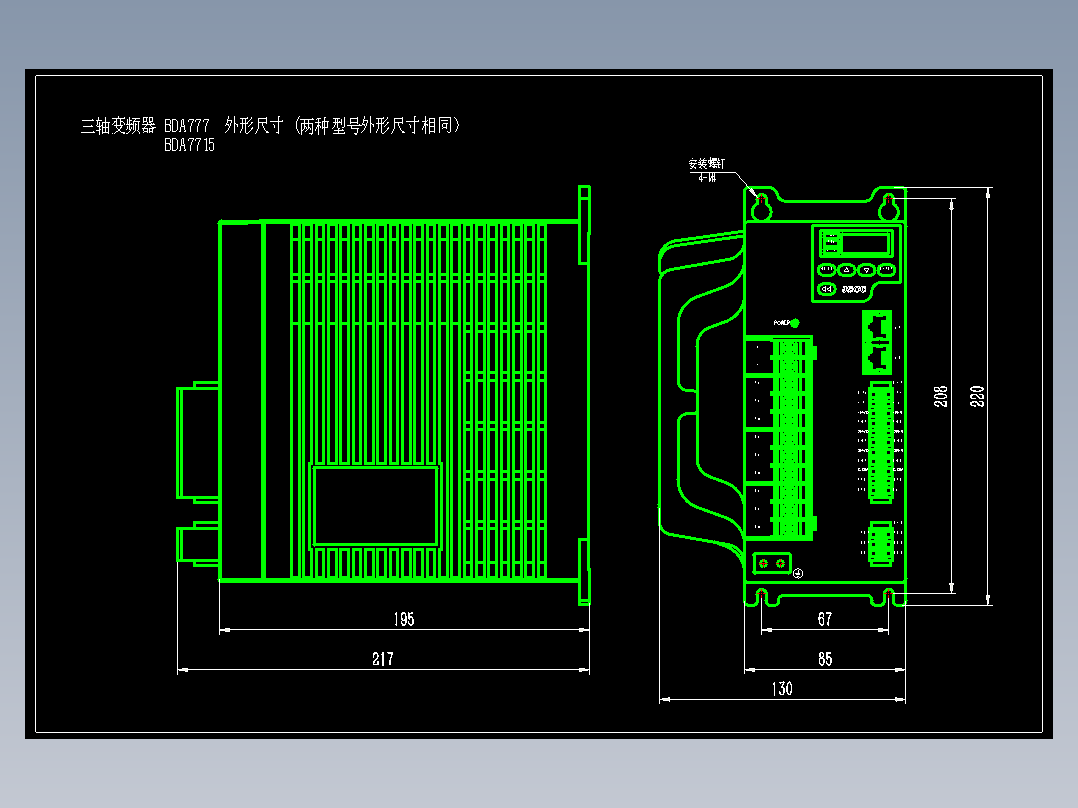The image size is (1078, 808).
Task: Click the bottom-right mounting slot cross mark
Action: (888, 593)
